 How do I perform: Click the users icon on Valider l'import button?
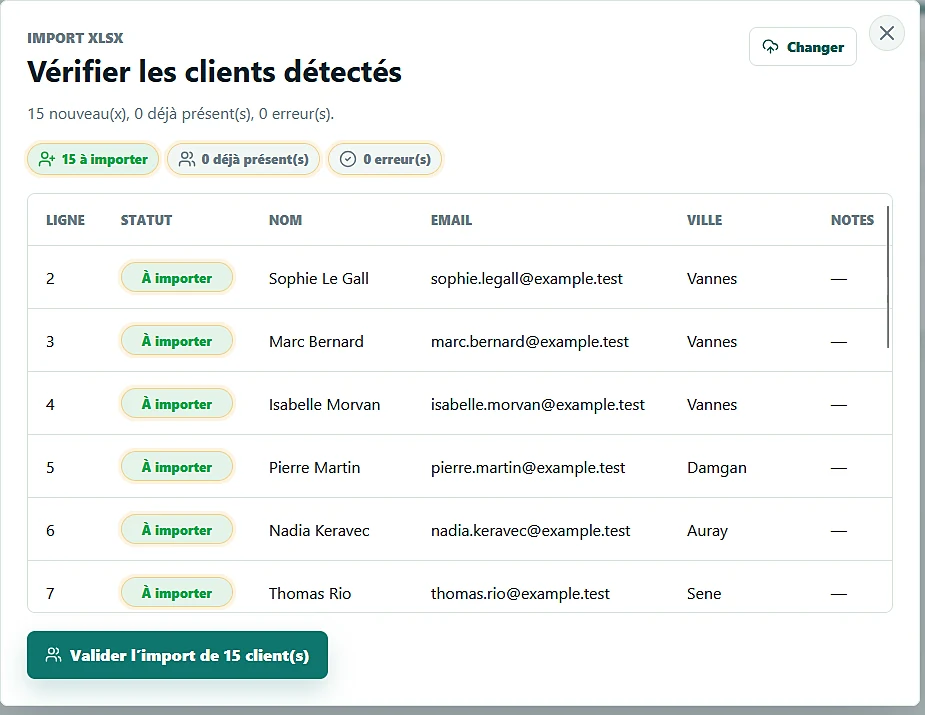point(53,655)
